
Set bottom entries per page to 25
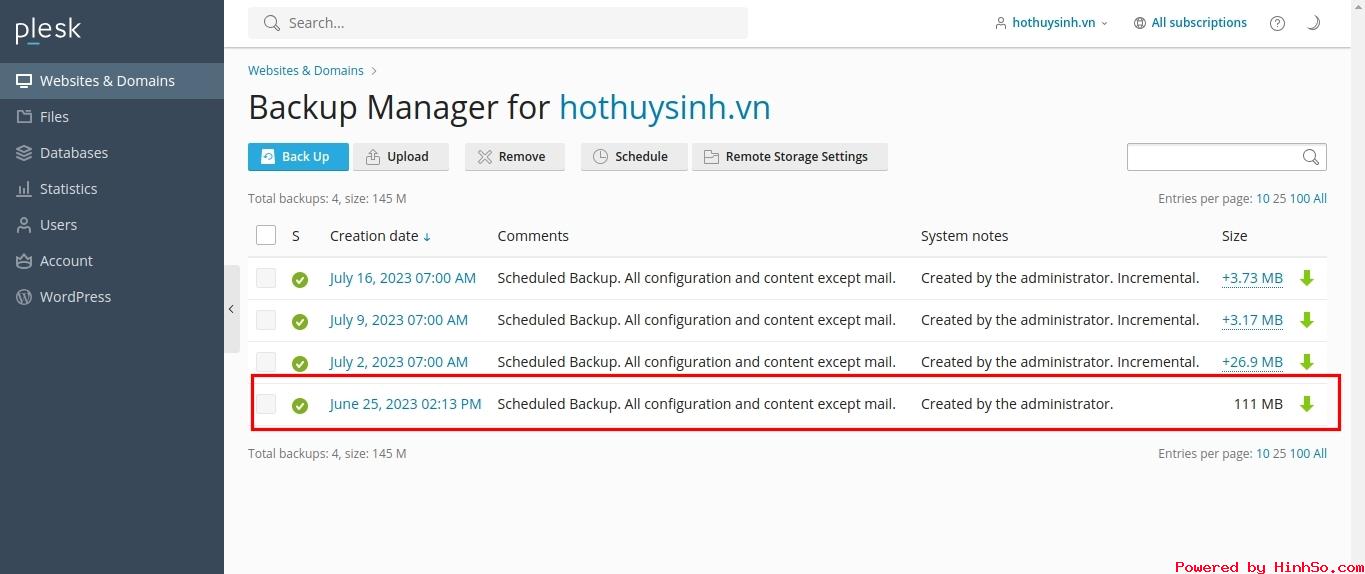tap(1279, 454)
